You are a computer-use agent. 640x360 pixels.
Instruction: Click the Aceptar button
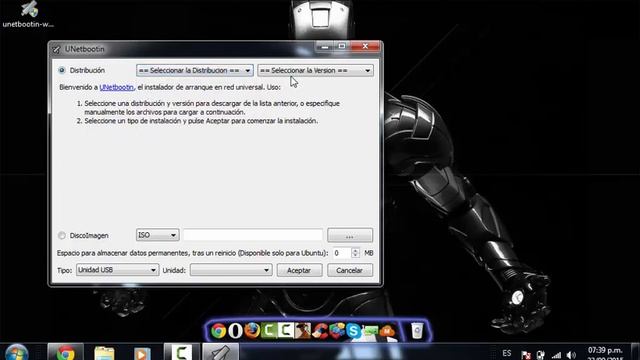(x=299, y=270)
